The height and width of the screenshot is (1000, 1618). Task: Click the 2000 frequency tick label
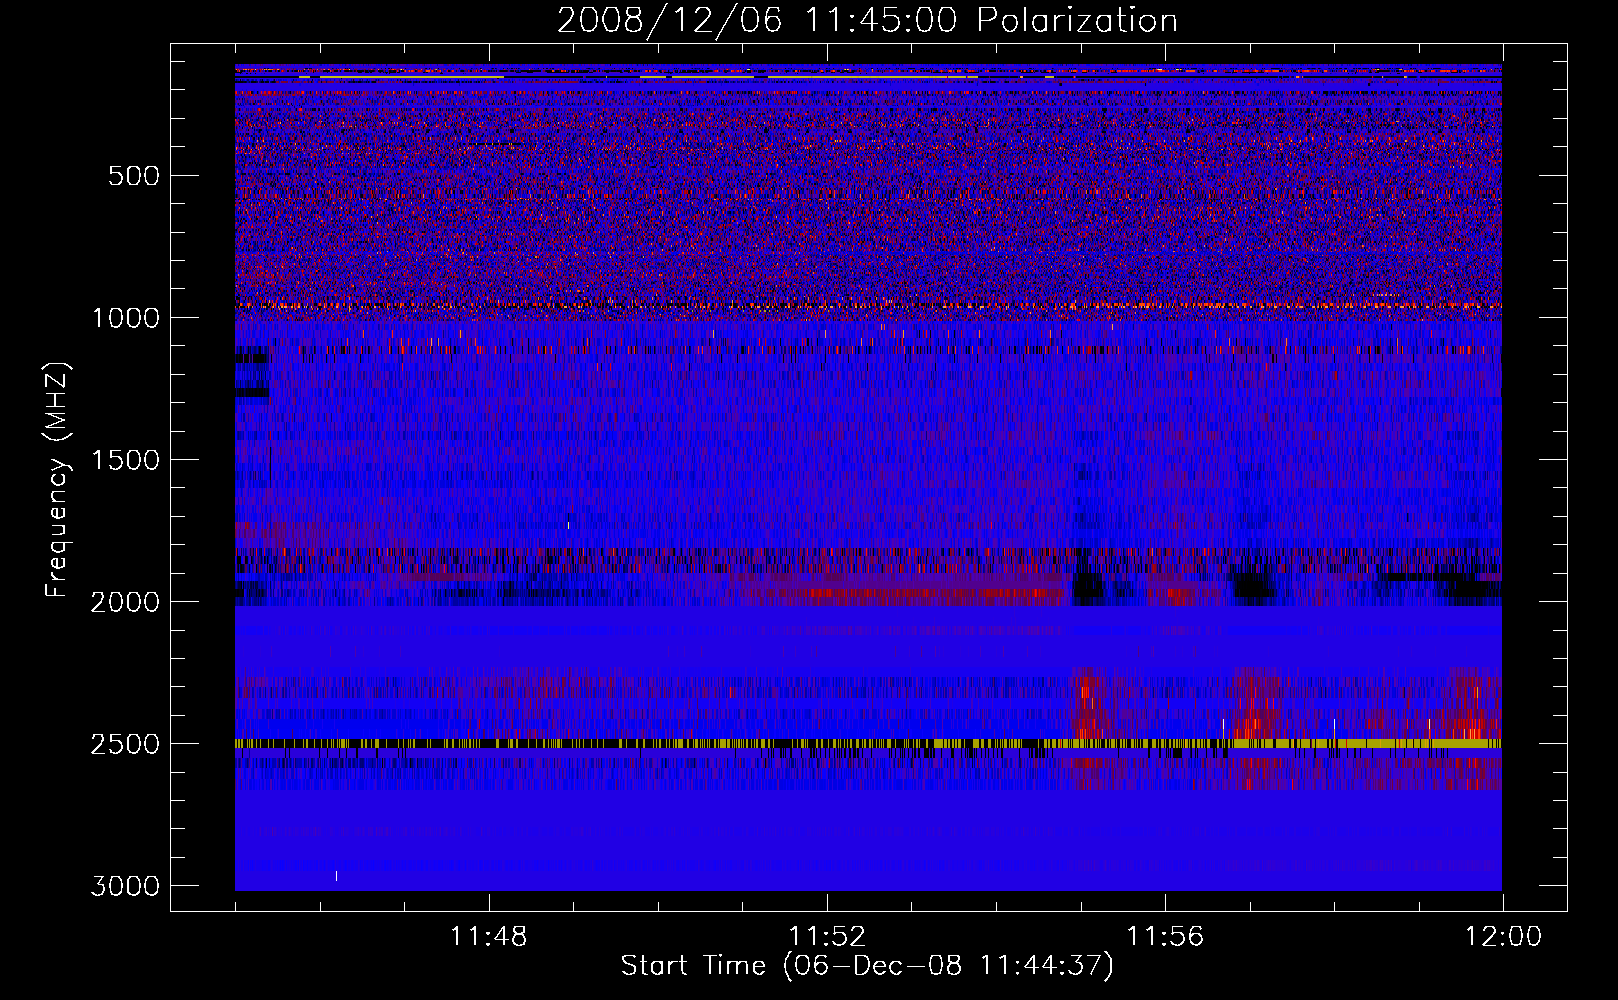[125, 602]
